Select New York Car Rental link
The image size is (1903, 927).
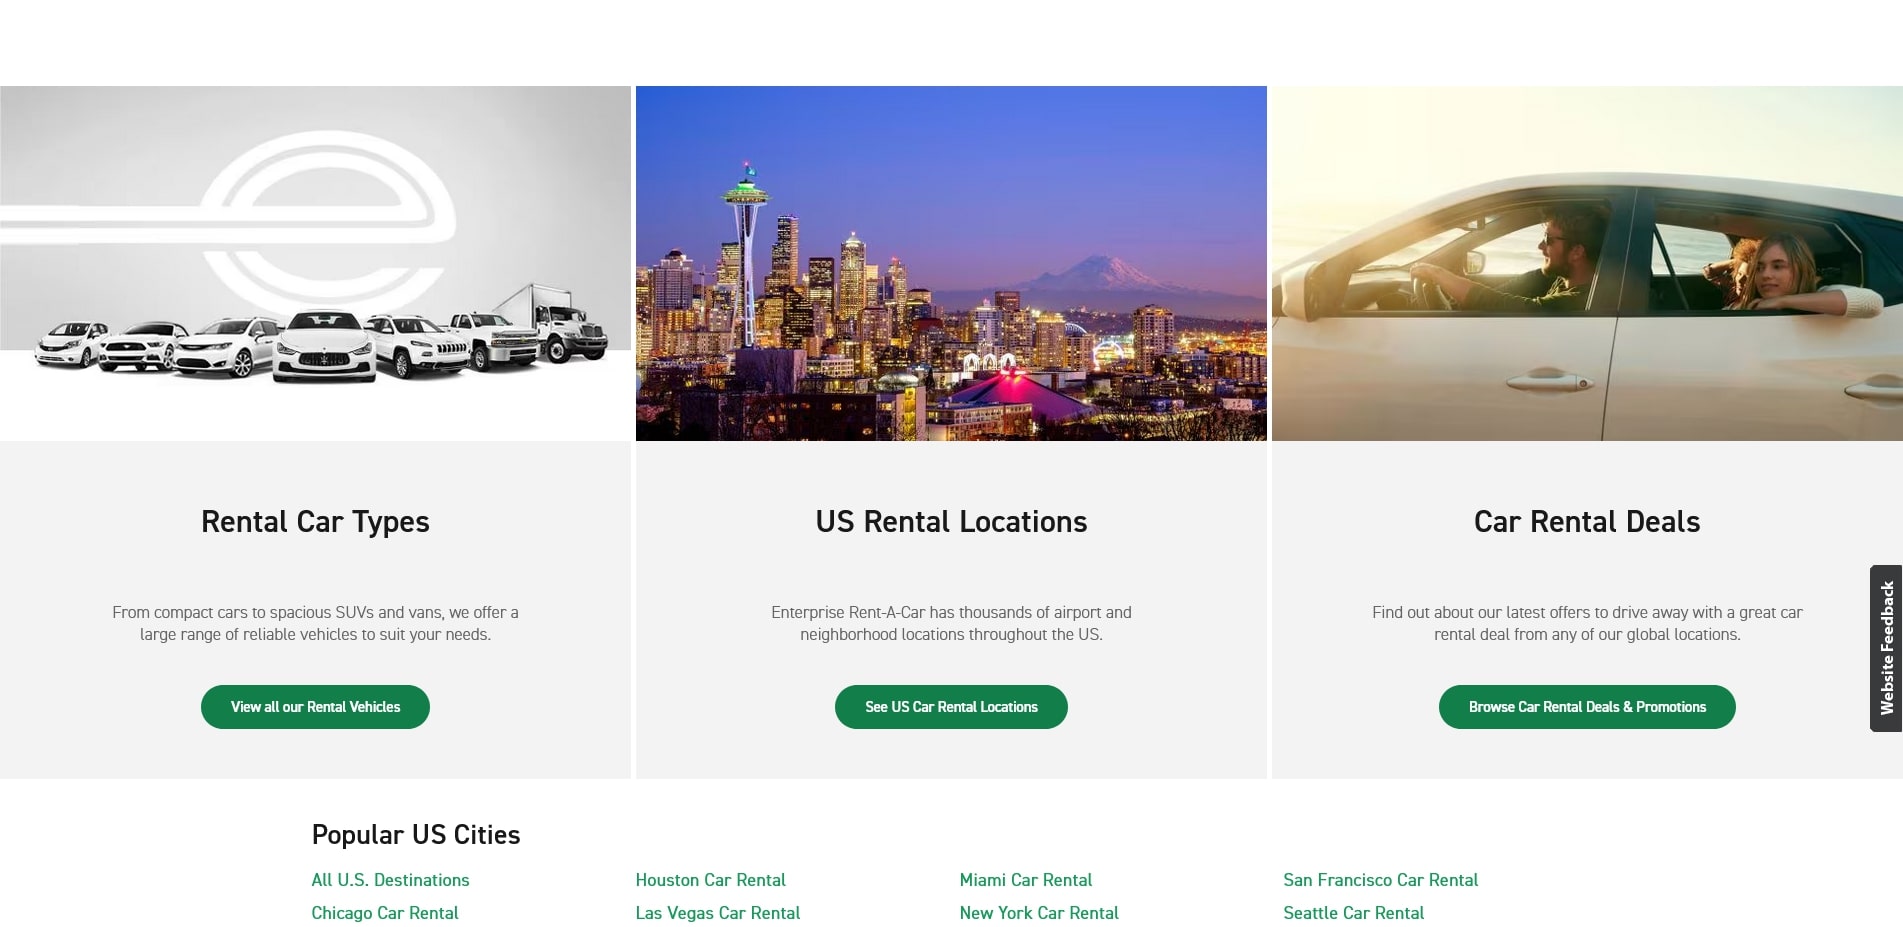[x=1039, y=913]
